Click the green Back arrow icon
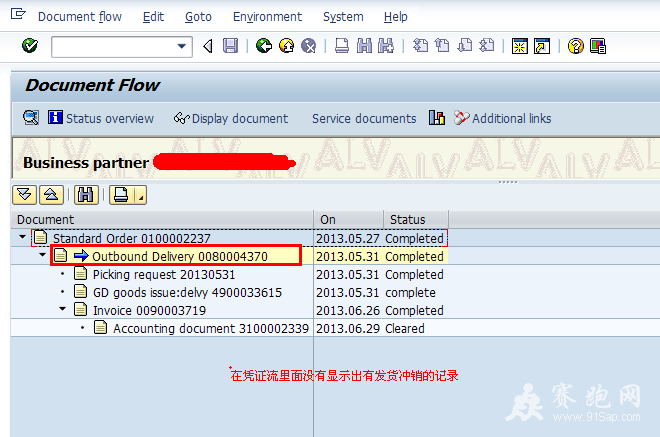Image resolution: width=660 pixels, height=437 pixels. (x=264, y=46)
